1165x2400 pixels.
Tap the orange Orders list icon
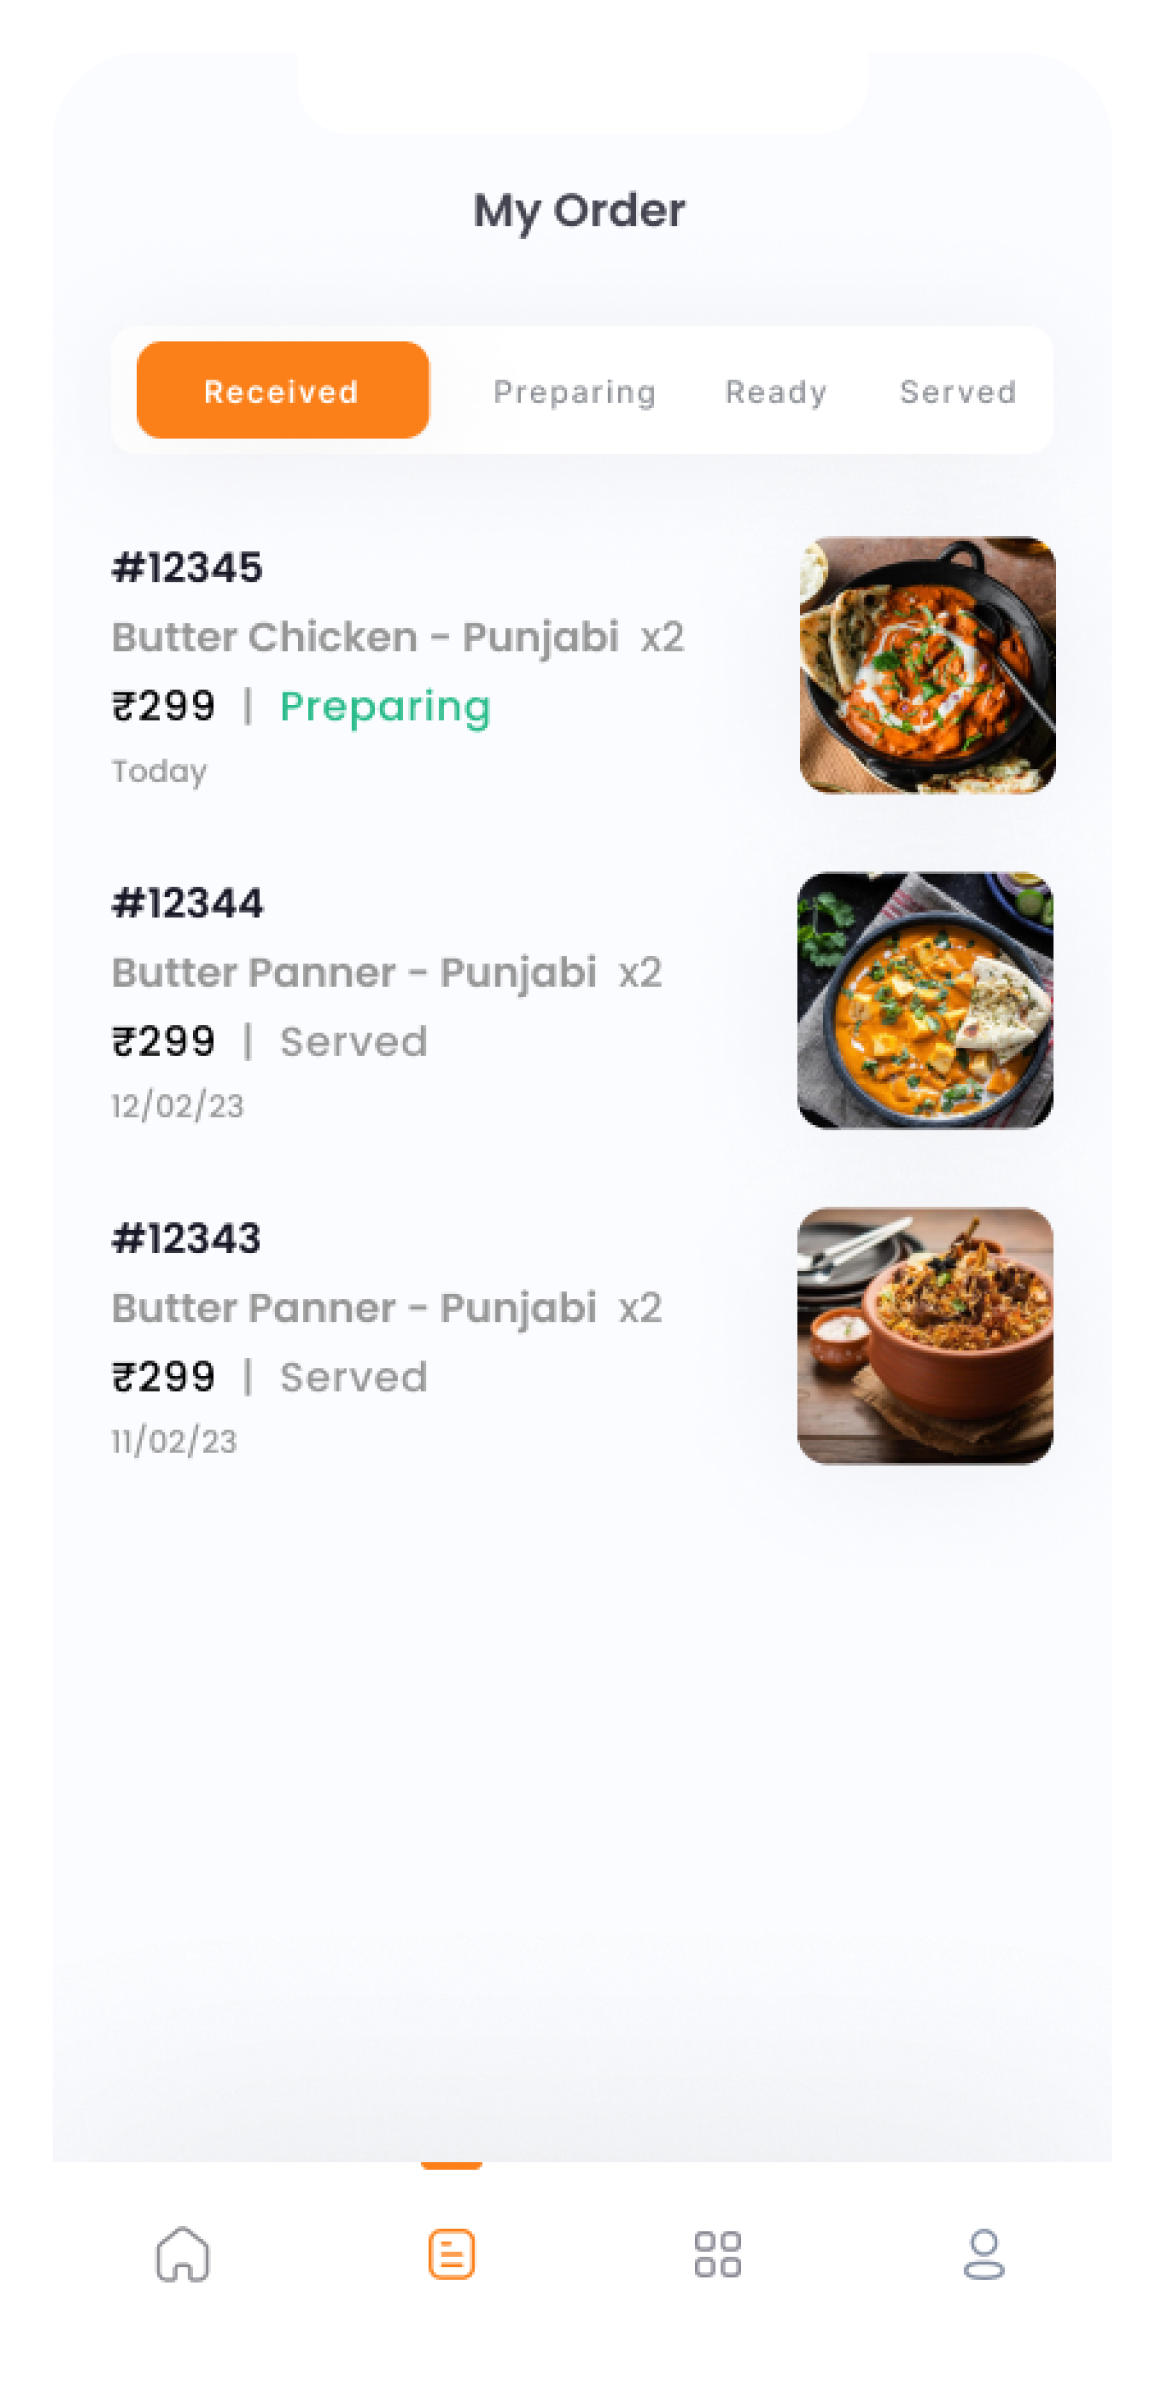(451, 2254)
